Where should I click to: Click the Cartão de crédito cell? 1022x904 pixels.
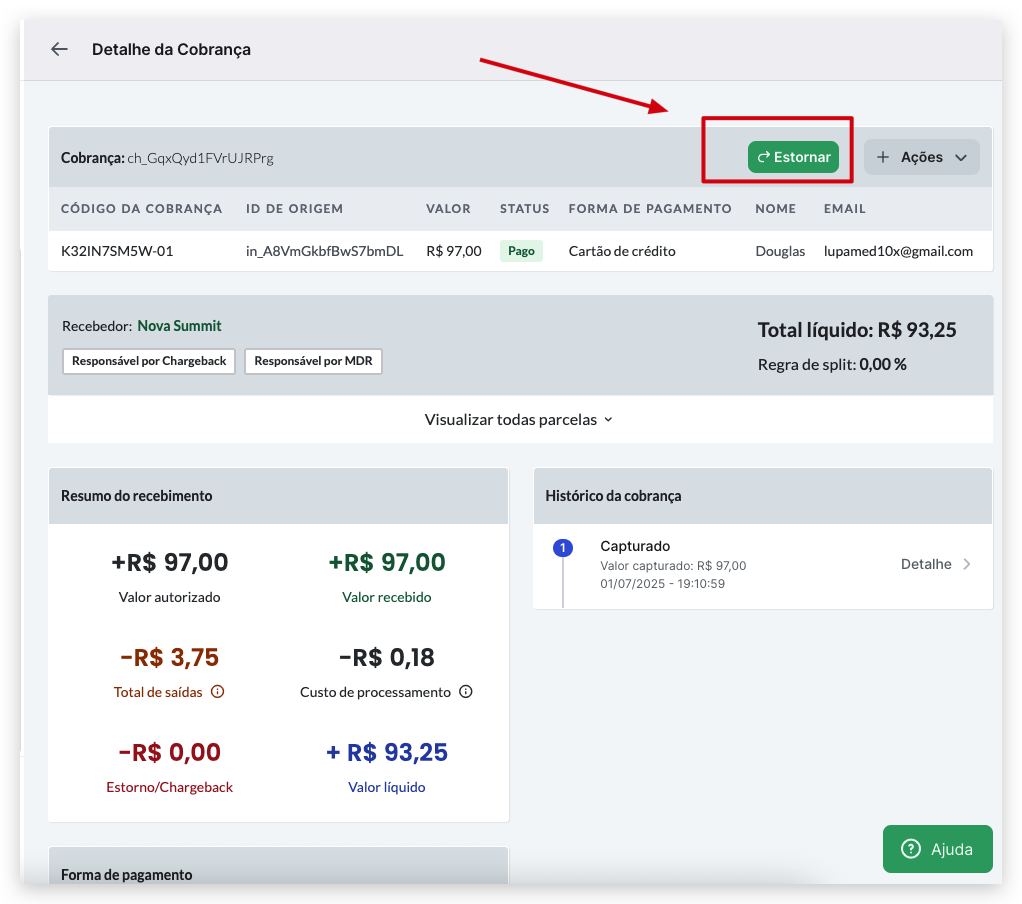[x=622, y=251]
